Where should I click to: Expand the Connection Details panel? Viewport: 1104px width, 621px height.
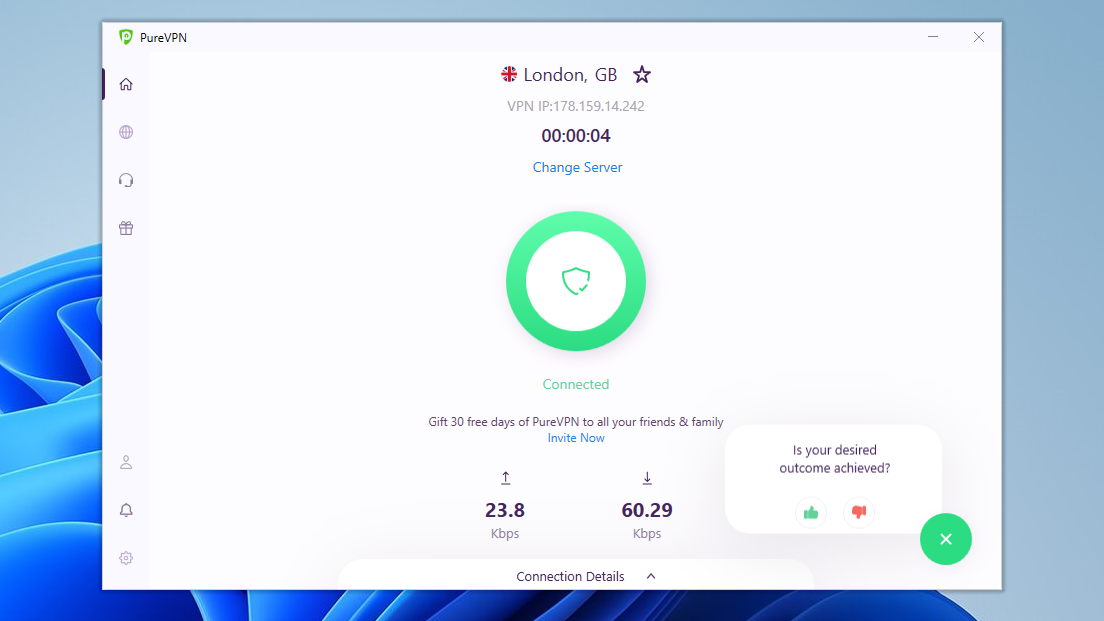click(x=576, y=576)
